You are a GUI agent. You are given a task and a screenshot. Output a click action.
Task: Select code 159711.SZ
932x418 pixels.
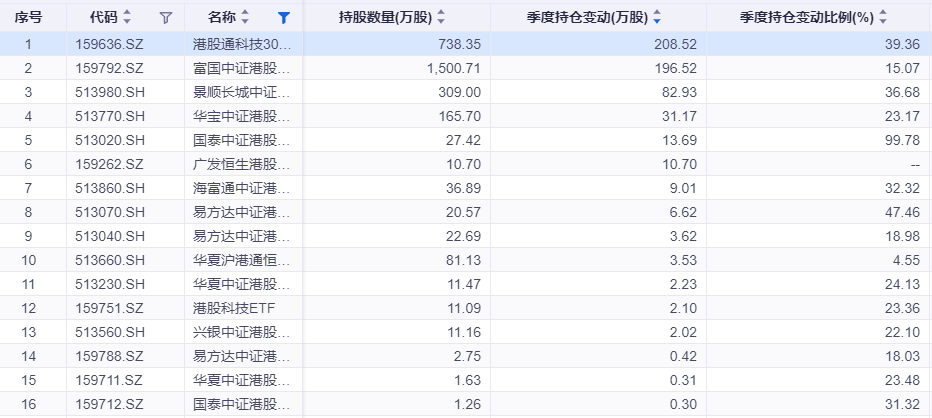coord(109,380)
